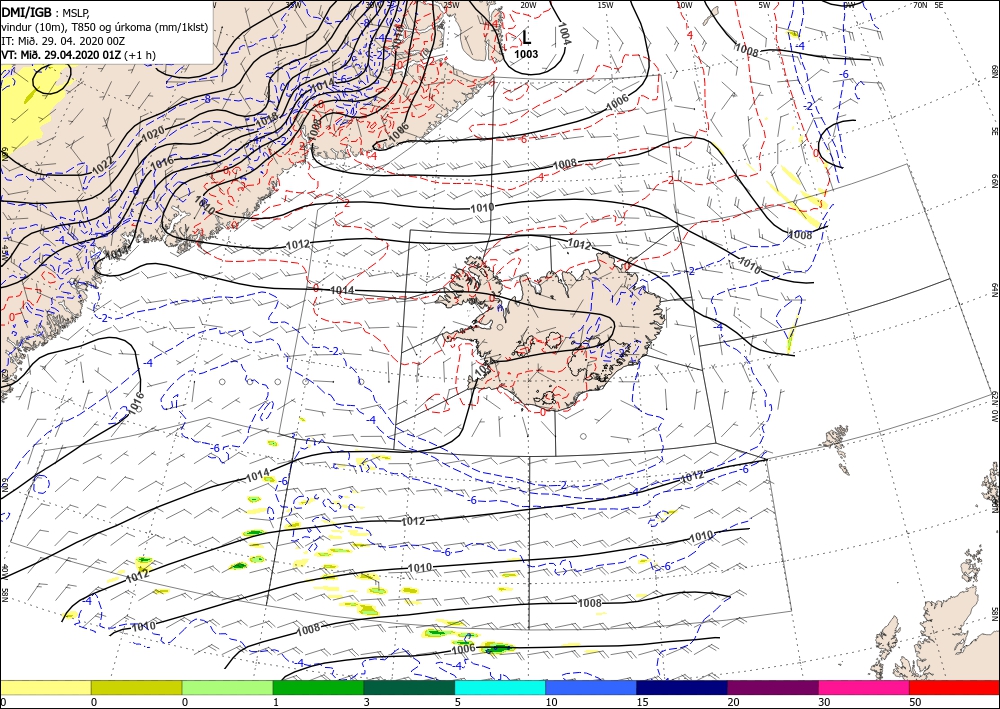Click the pink 30 mm legend swatch
Image resolution: width=1000 pixels, height=709 pixels.
point(864,687)
